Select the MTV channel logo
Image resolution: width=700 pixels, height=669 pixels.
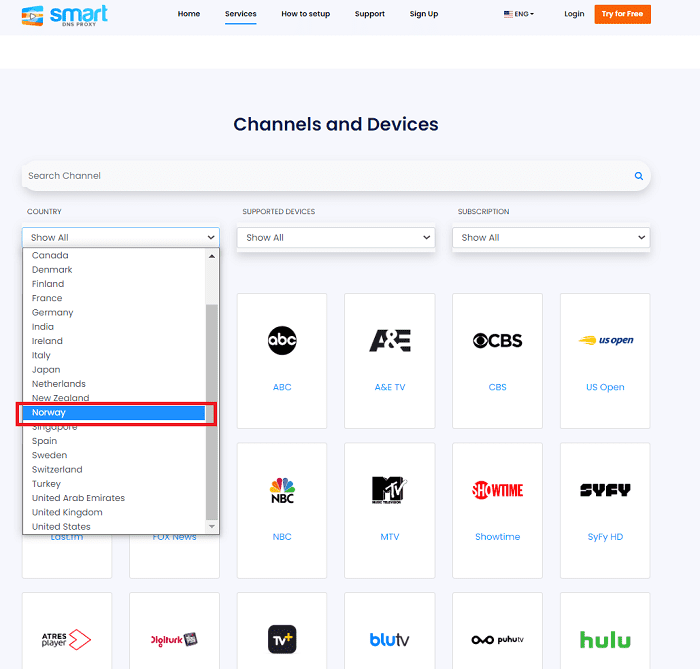click(x=389, y=490)
